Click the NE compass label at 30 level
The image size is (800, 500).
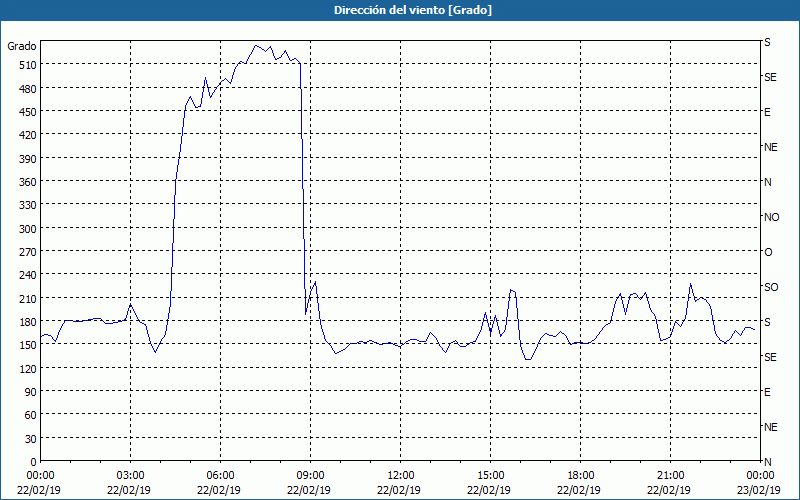(770, 427)
